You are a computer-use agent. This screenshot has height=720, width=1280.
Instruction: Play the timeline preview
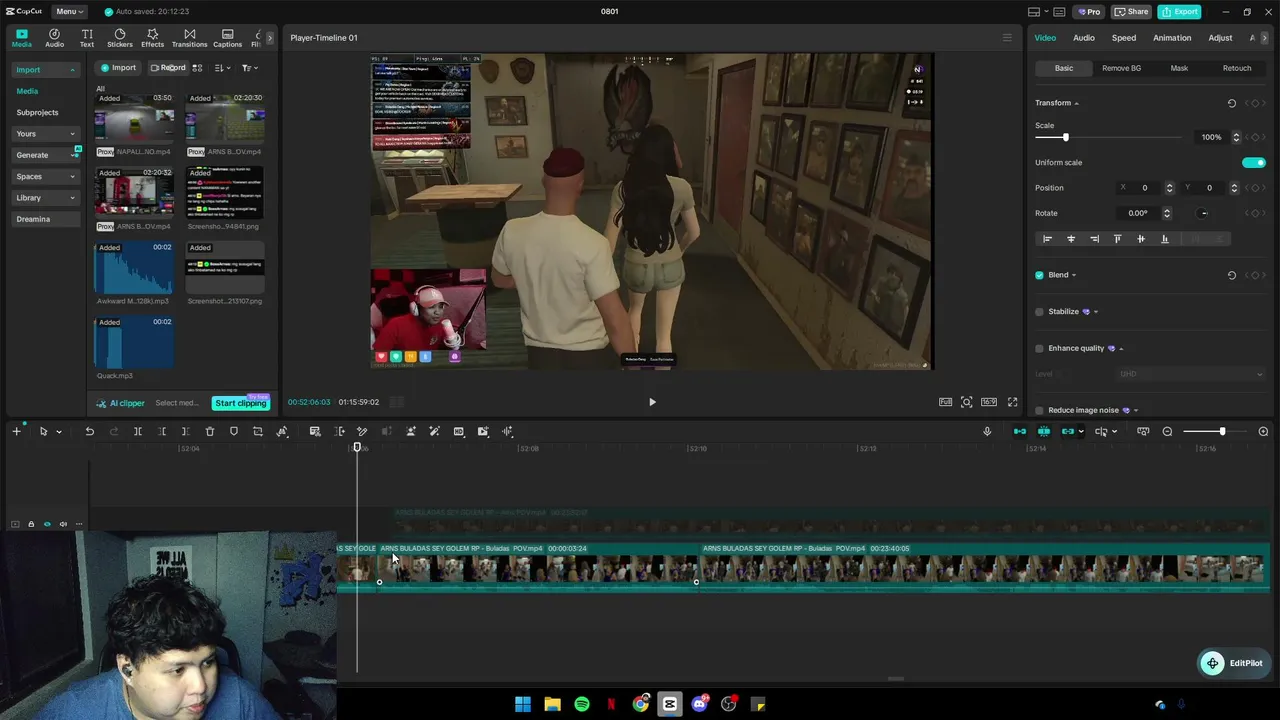click(652, 402)
